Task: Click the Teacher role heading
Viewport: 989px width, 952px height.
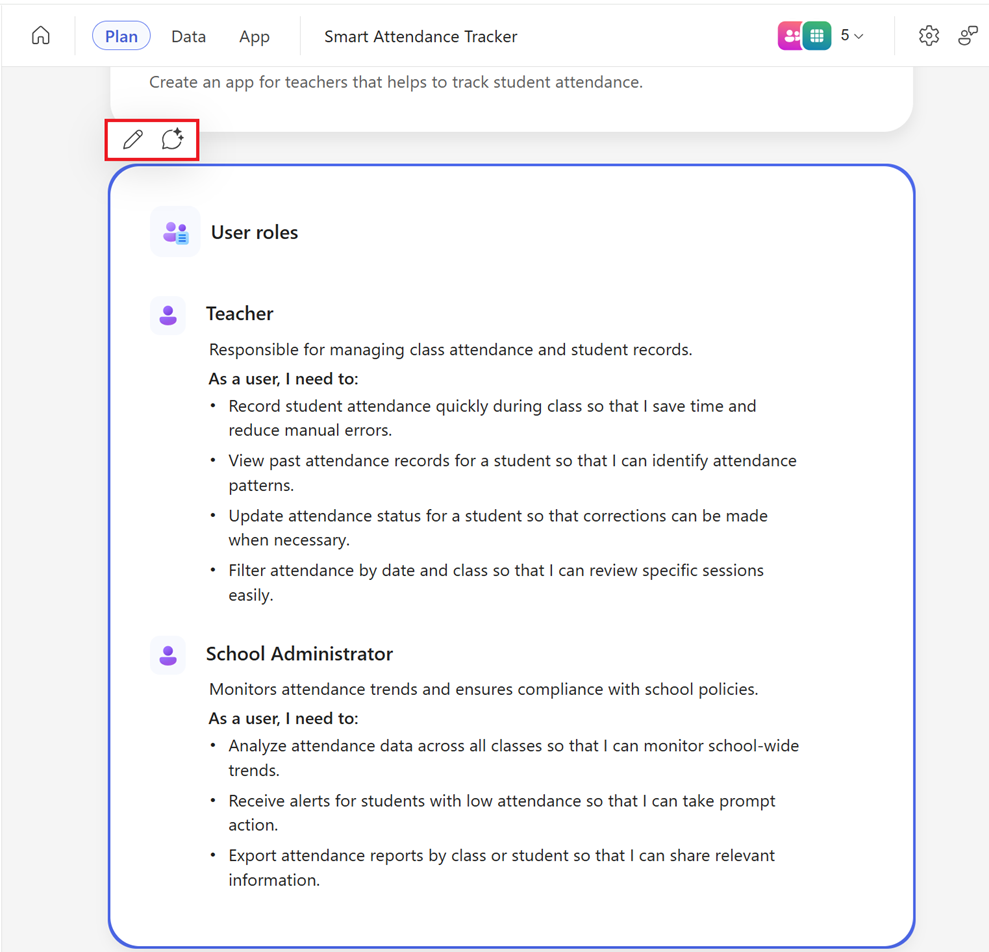Action: (x=240, y=313)
